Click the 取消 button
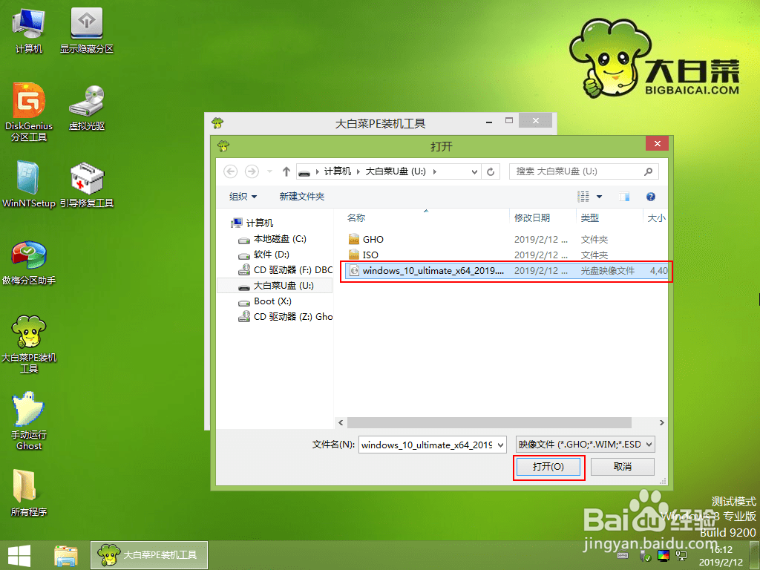This screenshot has height=570, width=760. click(x=622, y=467)
